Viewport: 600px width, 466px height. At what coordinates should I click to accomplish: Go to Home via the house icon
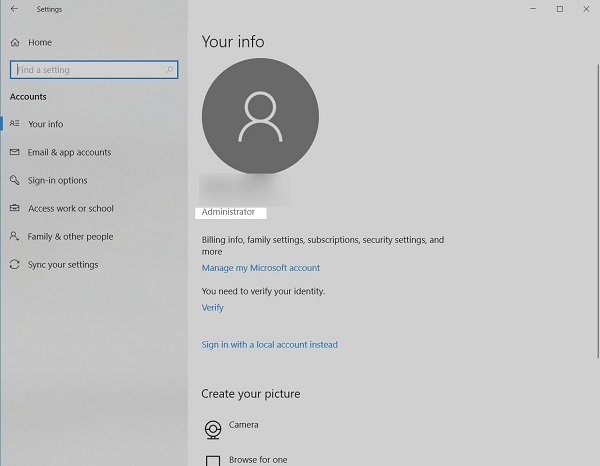click(15, 43)
